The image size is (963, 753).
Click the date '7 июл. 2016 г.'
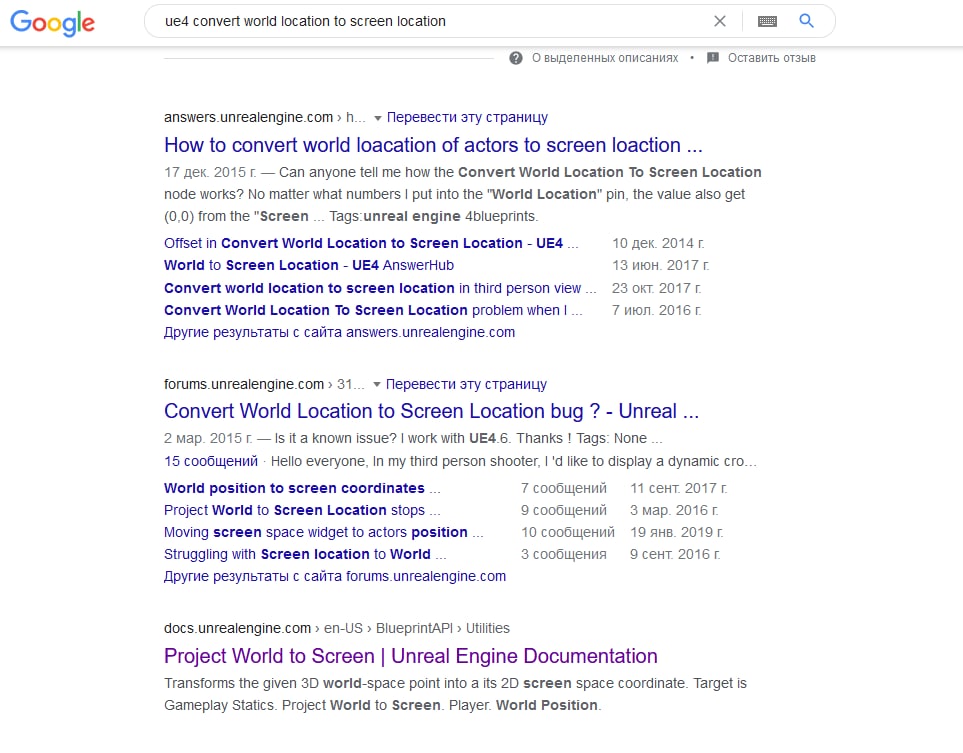(x=656, y=310)
